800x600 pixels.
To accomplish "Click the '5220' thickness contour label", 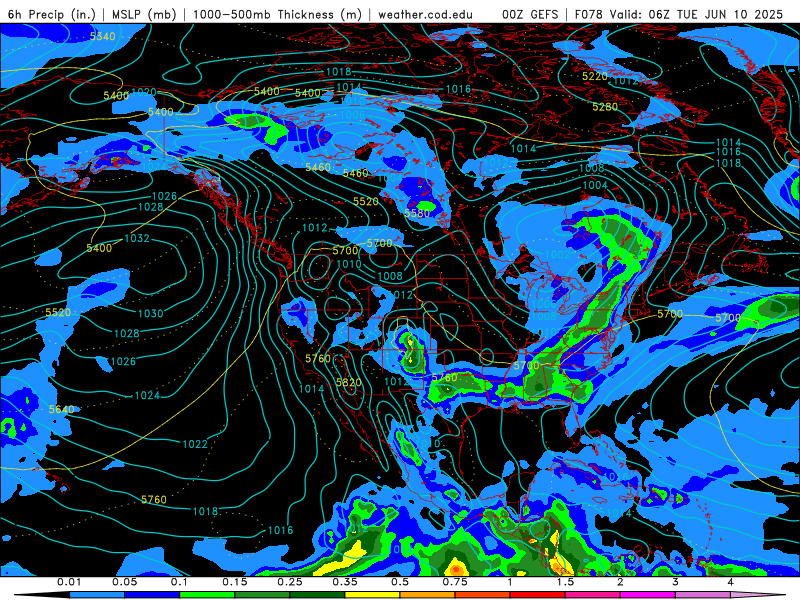I will point(595,76).
